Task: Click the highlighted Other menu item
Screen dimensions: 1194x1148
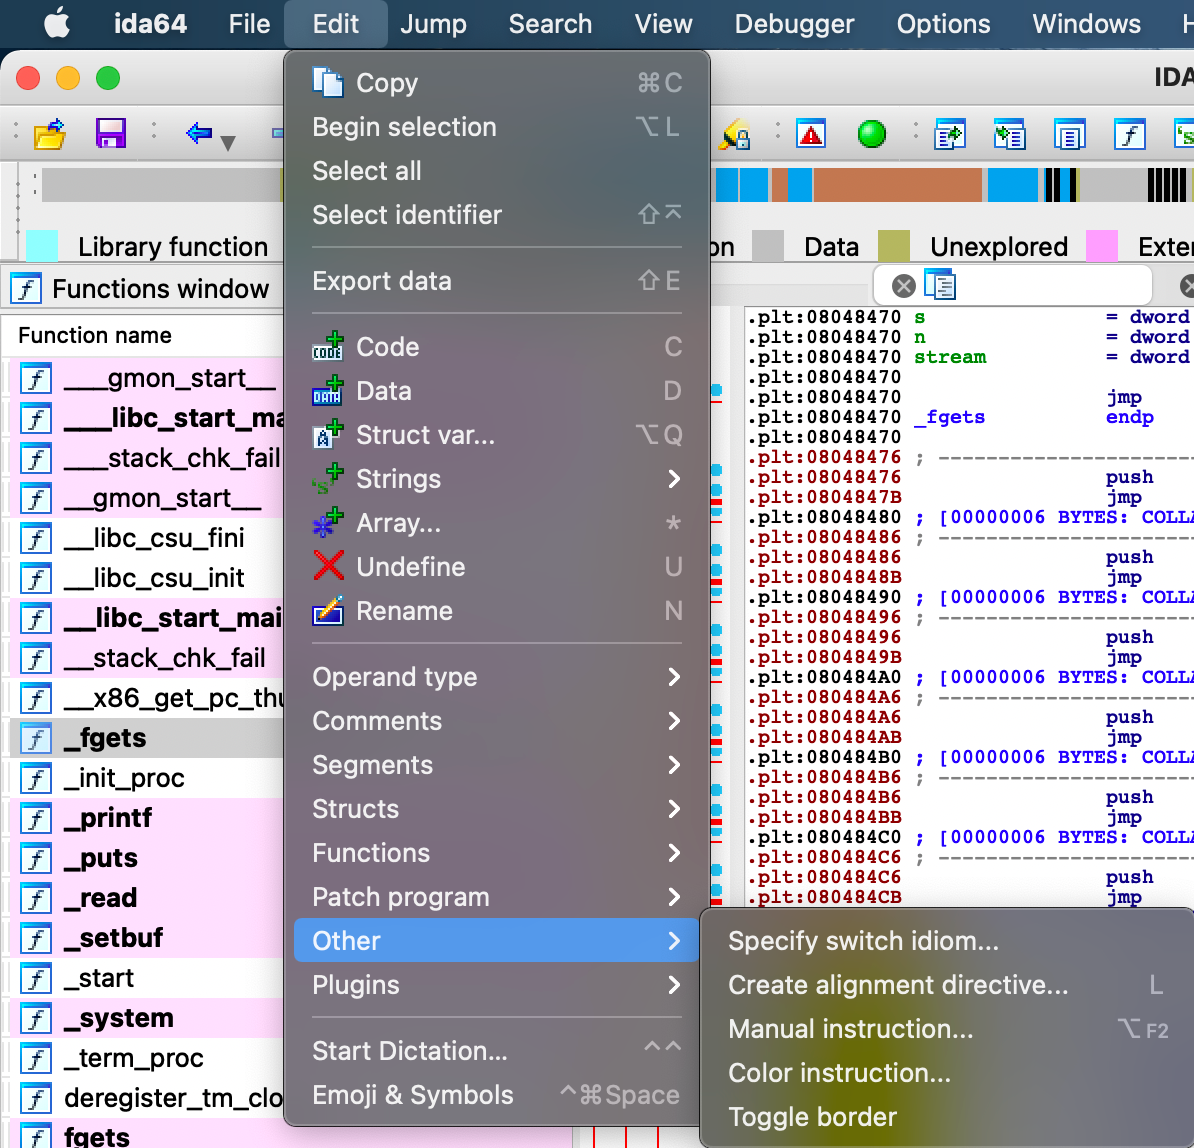Action: click(496, 941)
